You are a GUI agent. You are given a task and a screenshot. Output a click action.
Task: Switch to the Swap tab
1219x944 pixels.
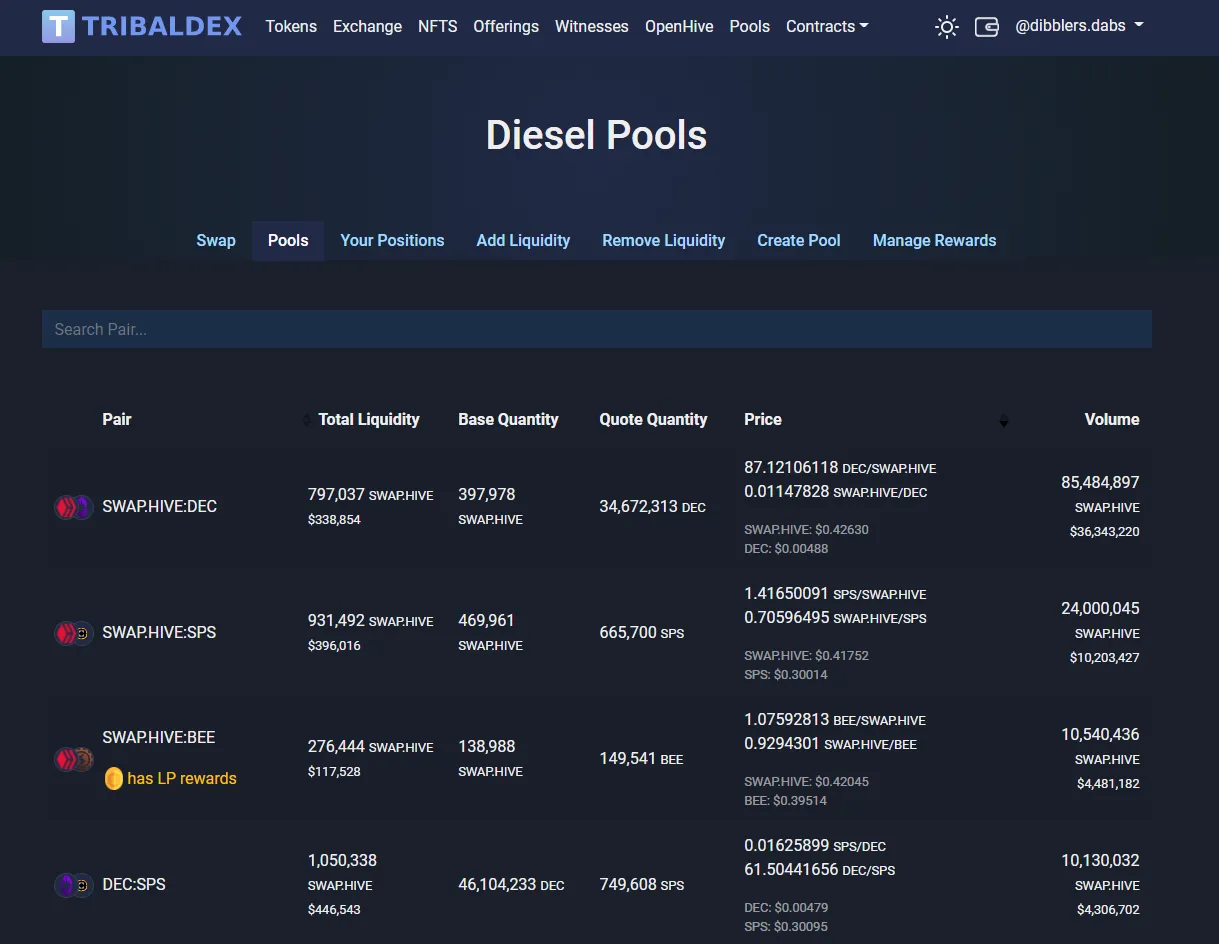(x=216, y=240)
